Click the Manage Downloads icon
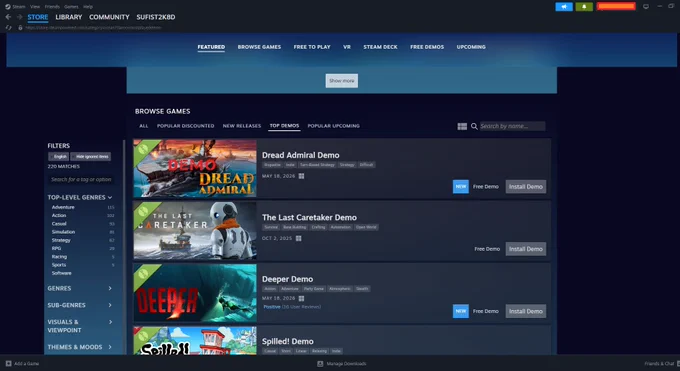 tap(320, 364)
